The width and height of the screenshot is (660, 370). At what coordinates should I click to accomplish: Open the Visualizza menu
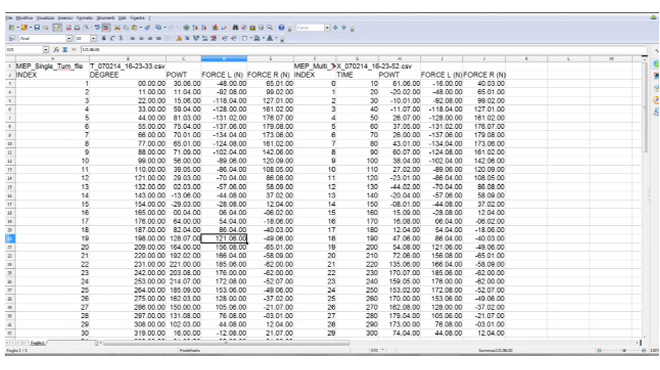coord(45,18)
